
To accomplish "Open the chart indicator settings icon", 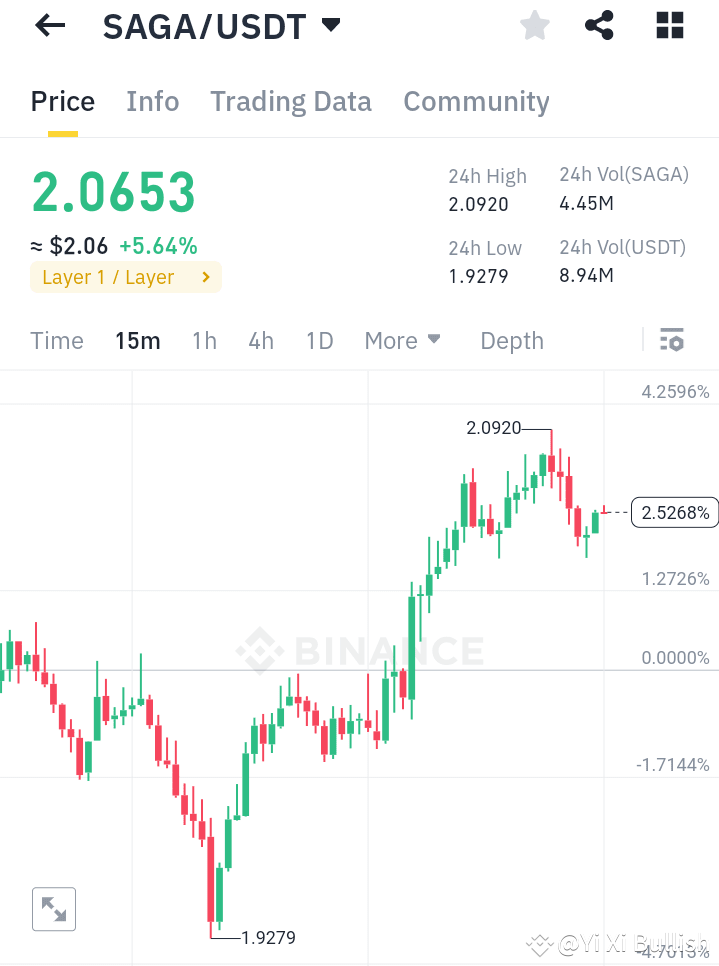I will [x=671, y=340].
